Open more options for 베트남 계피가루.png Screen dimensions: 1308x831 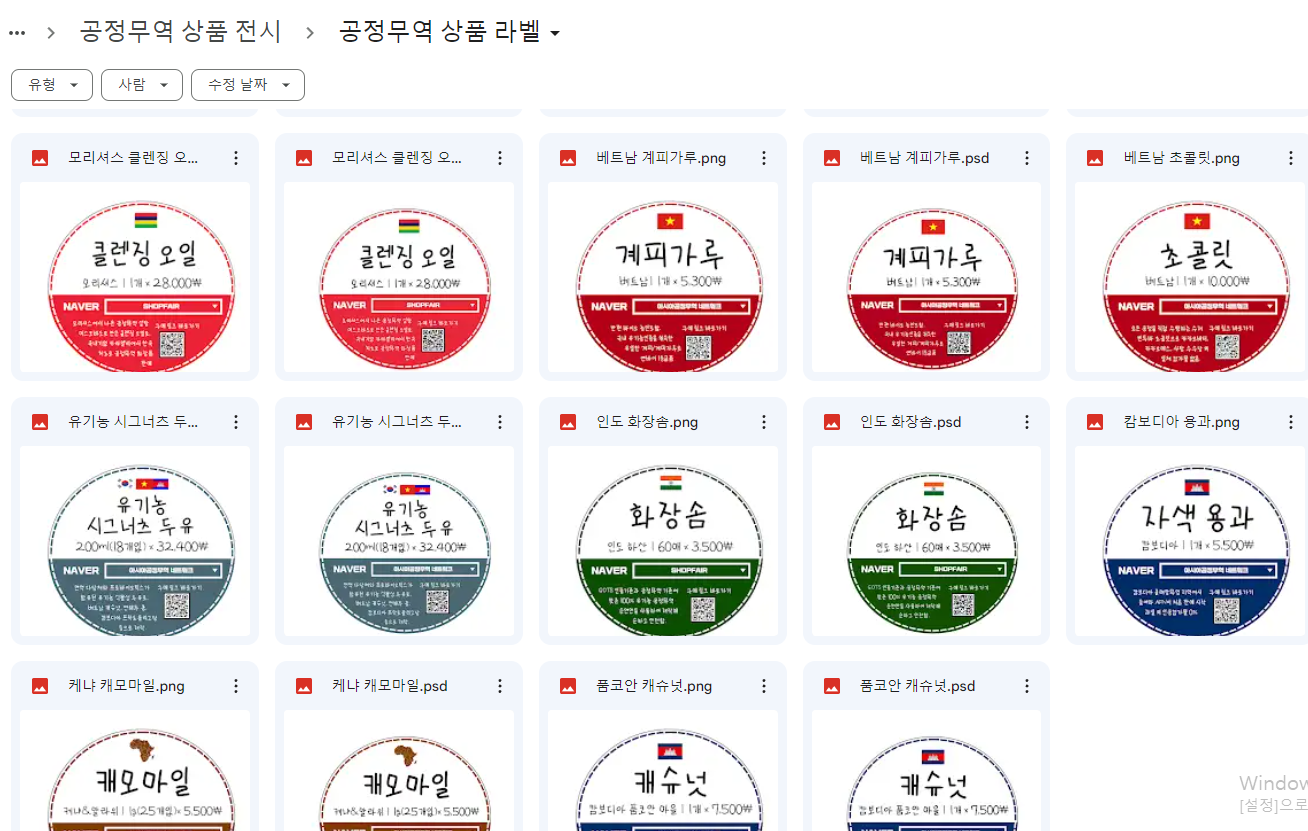tap(764, 158)
